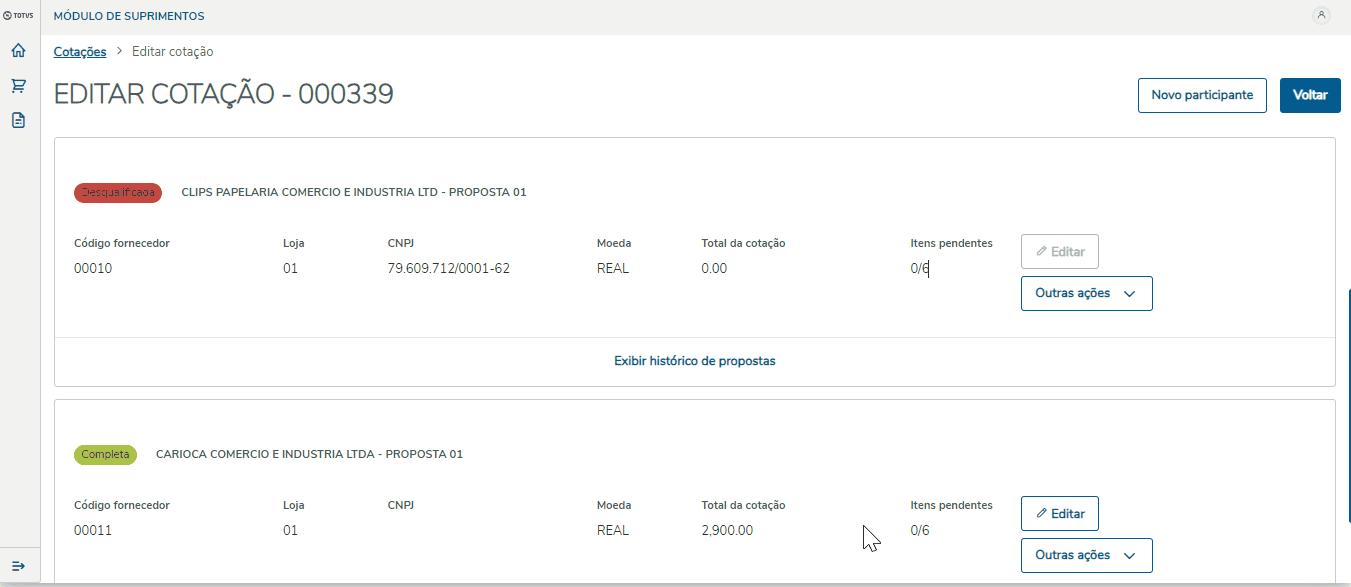Click the disabled Editar for Clips Papelaria
The height and width of the screenshot is (587, 1351).
tap(1059, 252)
